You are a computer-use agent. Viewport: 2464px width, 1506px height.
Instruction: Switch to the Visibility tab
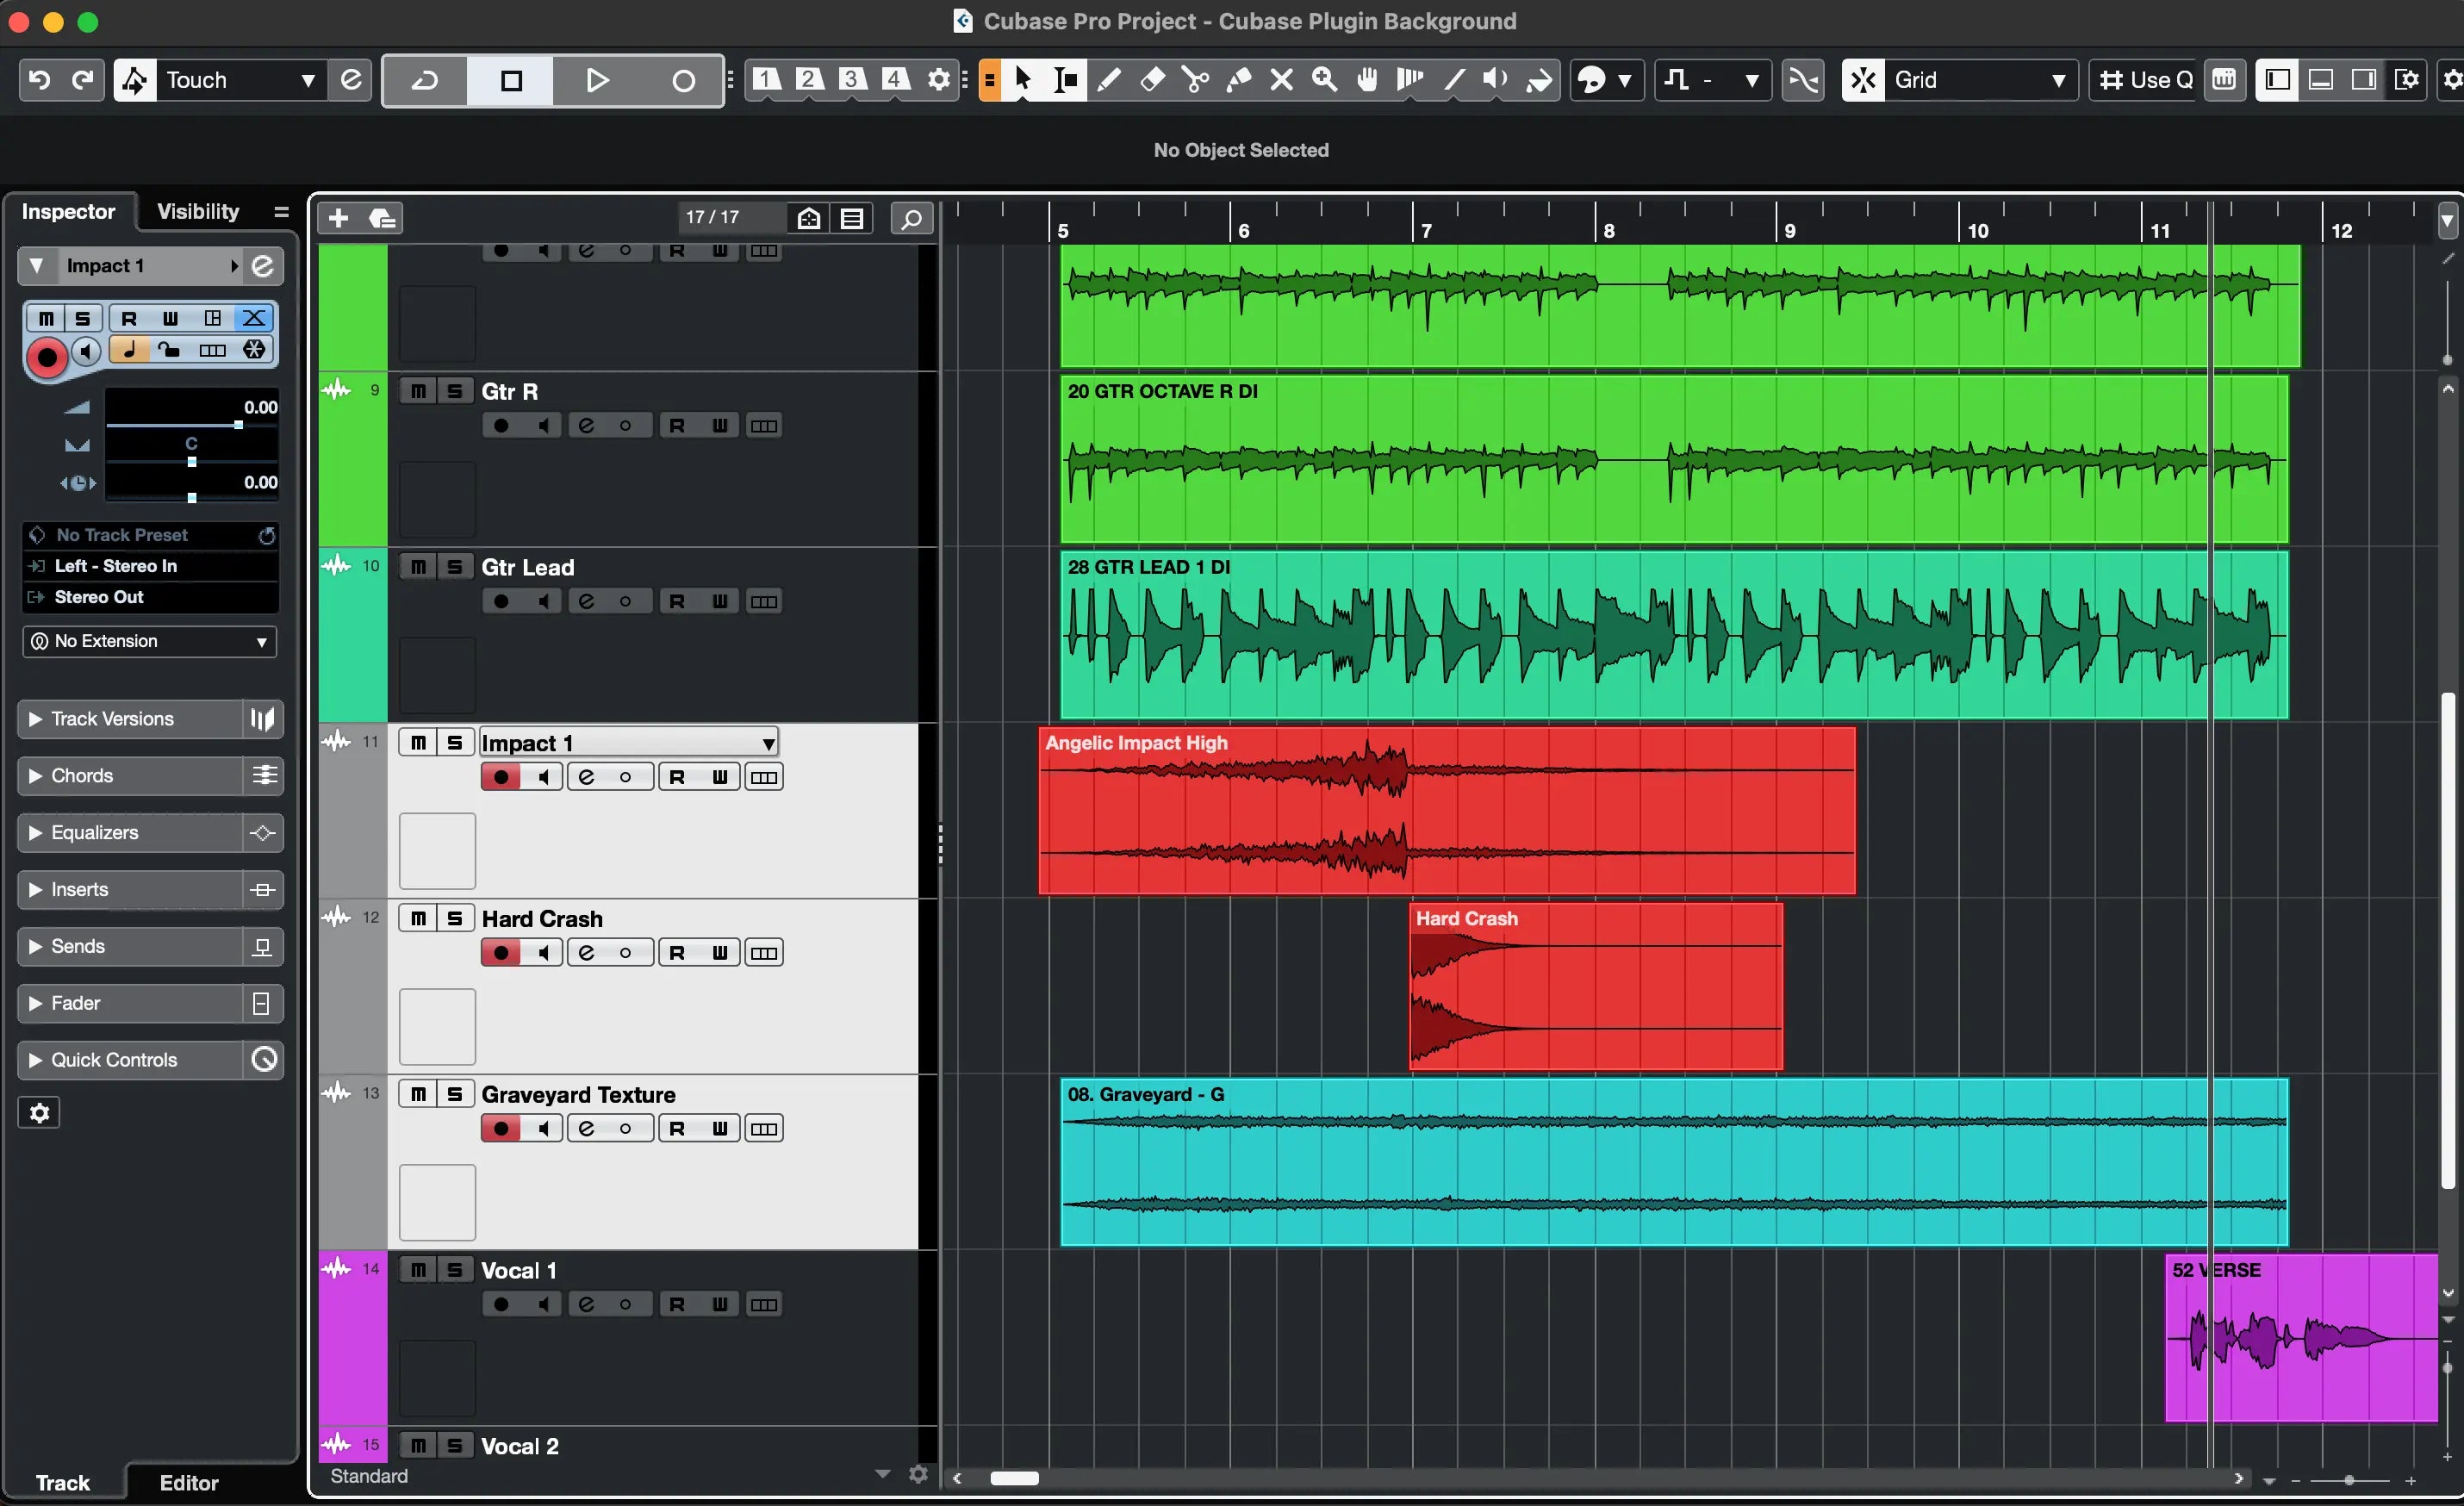[196, 211]
